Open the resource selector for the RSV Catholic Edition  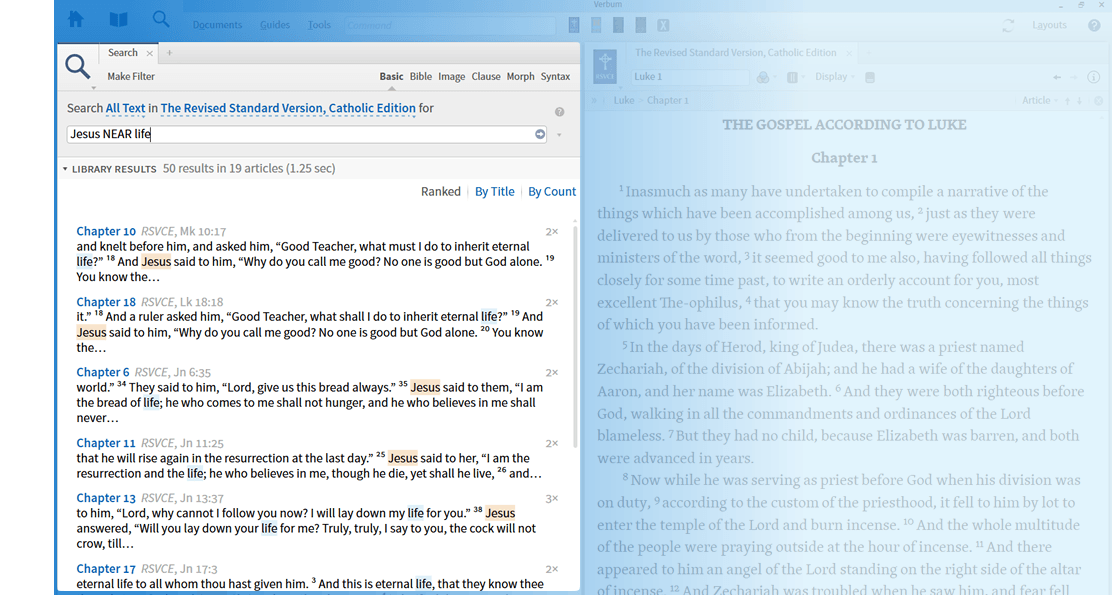pyautogui.click(x=288, y=109)
